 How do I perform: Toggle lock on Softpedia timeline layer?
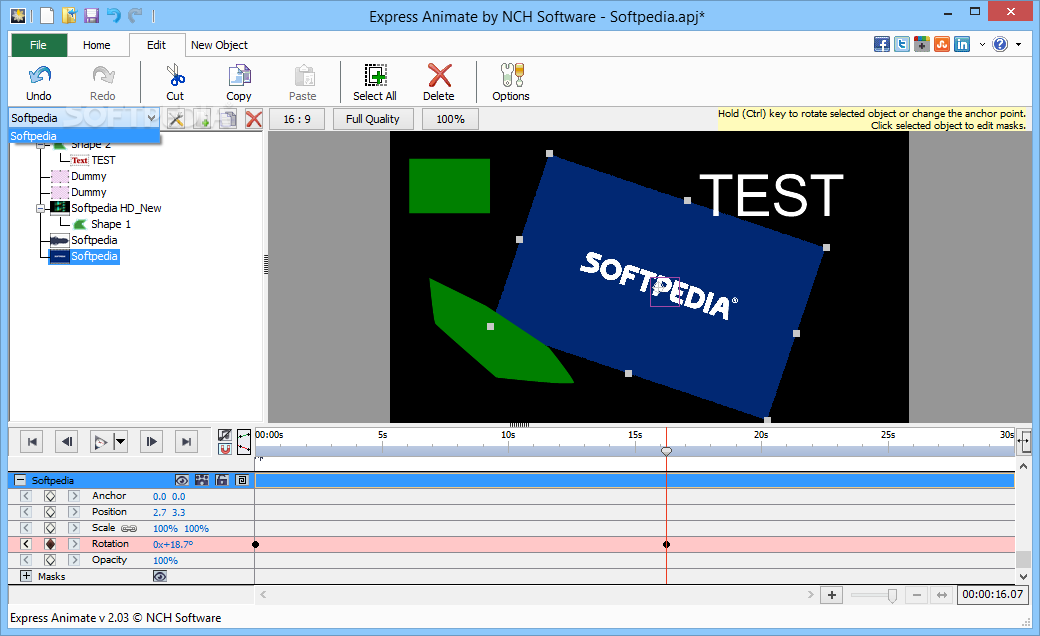tap(222, 480)
